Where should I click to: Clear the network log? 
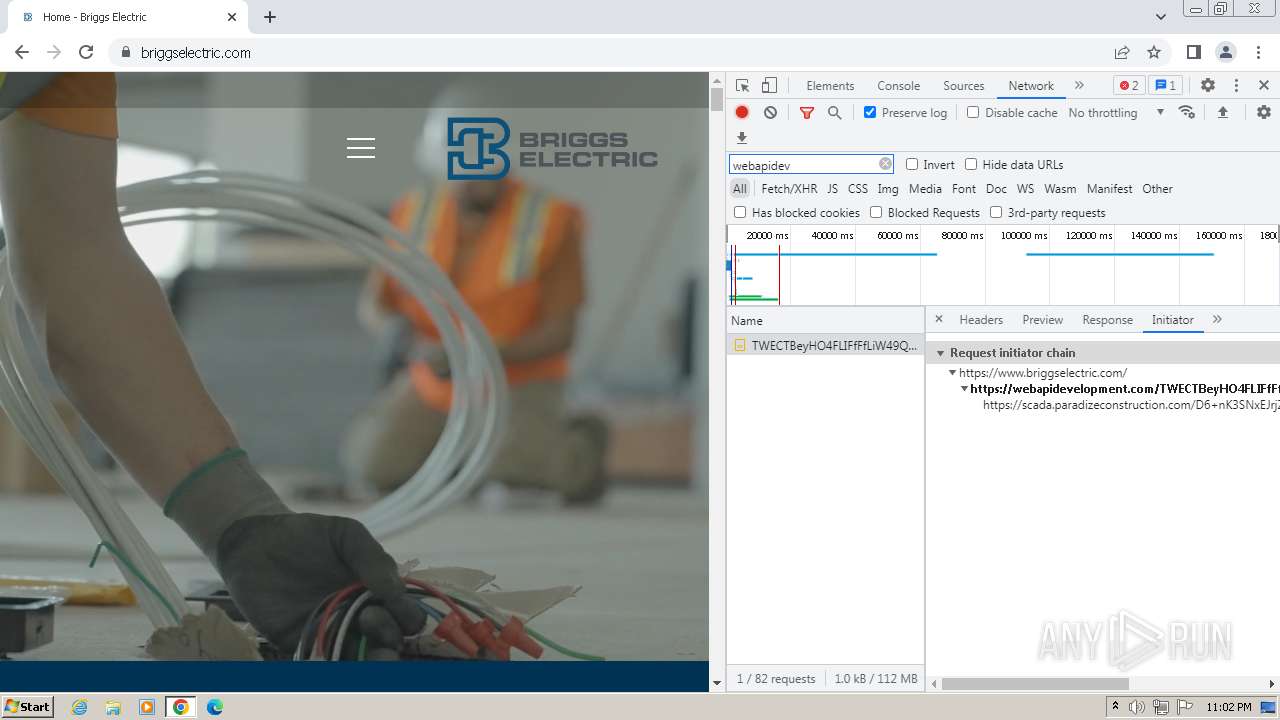click(770, 113)
